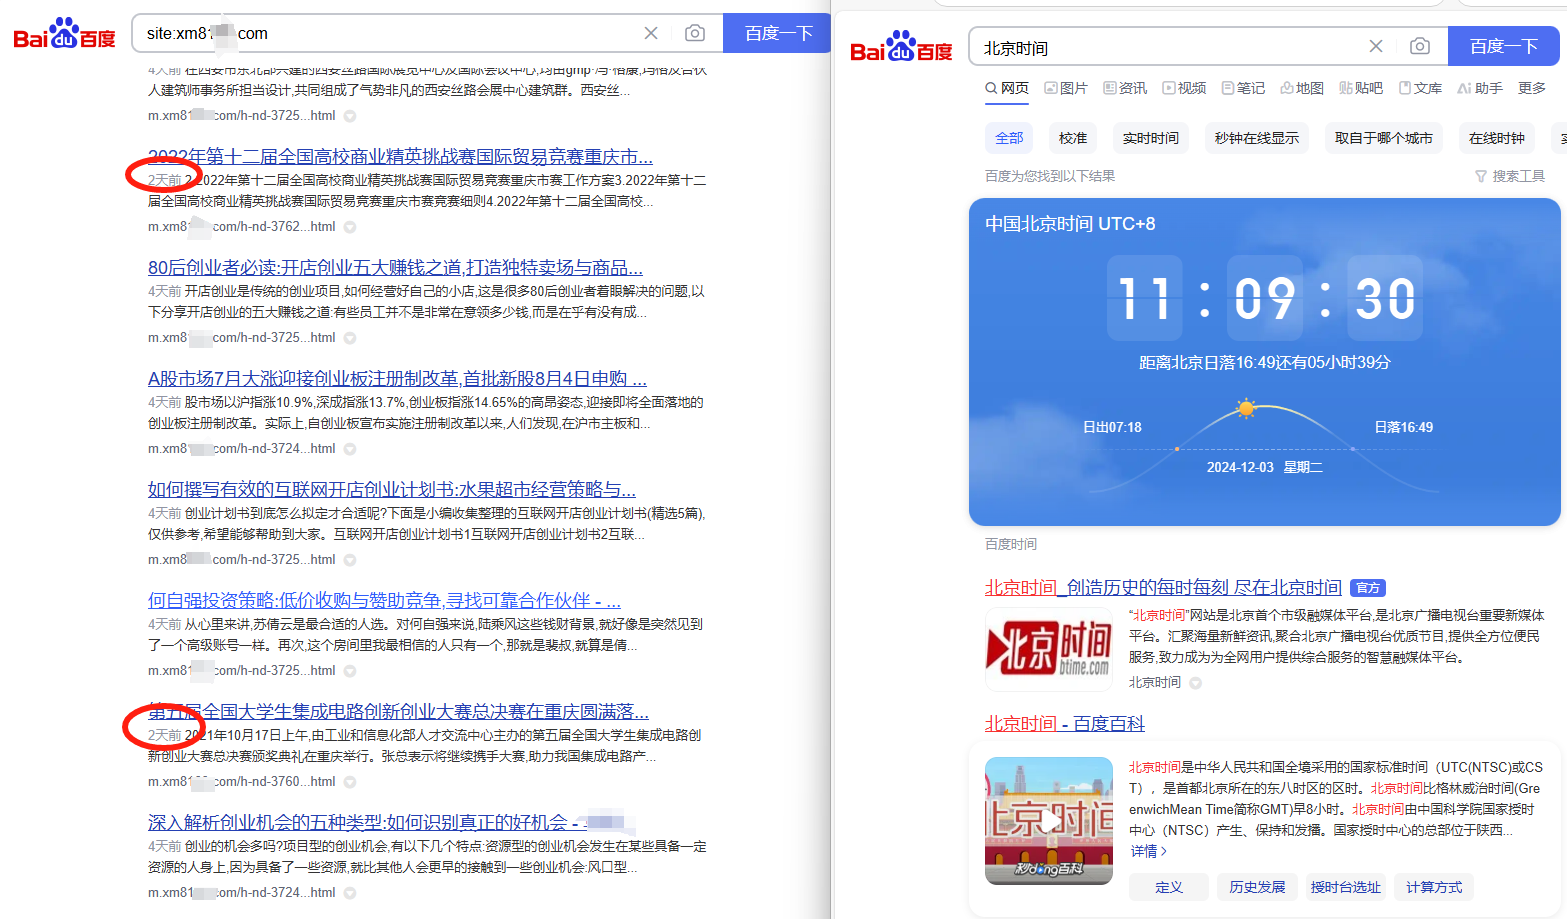Open the 定义 section button
Screen dimensions: 1567x919
tap(1169, 887)
